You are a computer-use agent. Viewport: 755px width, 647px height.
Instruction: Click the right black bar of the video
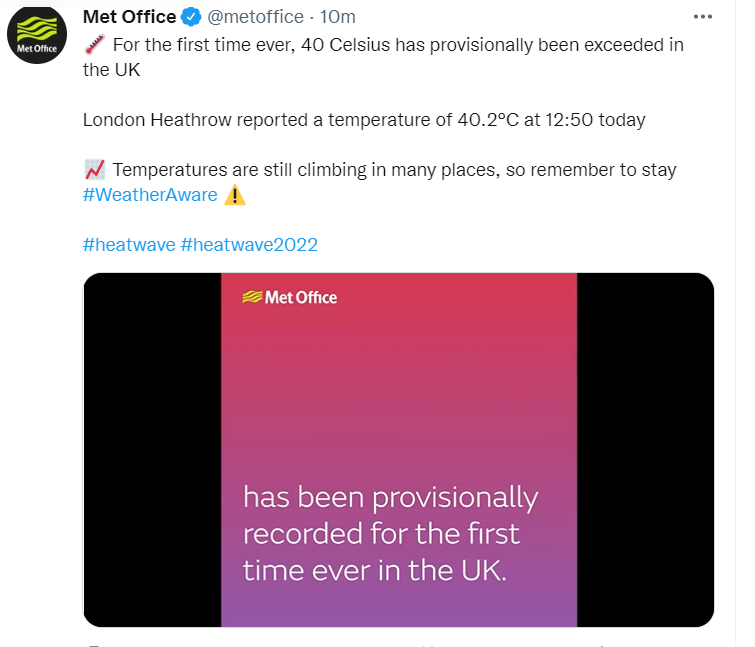point(645,450)
